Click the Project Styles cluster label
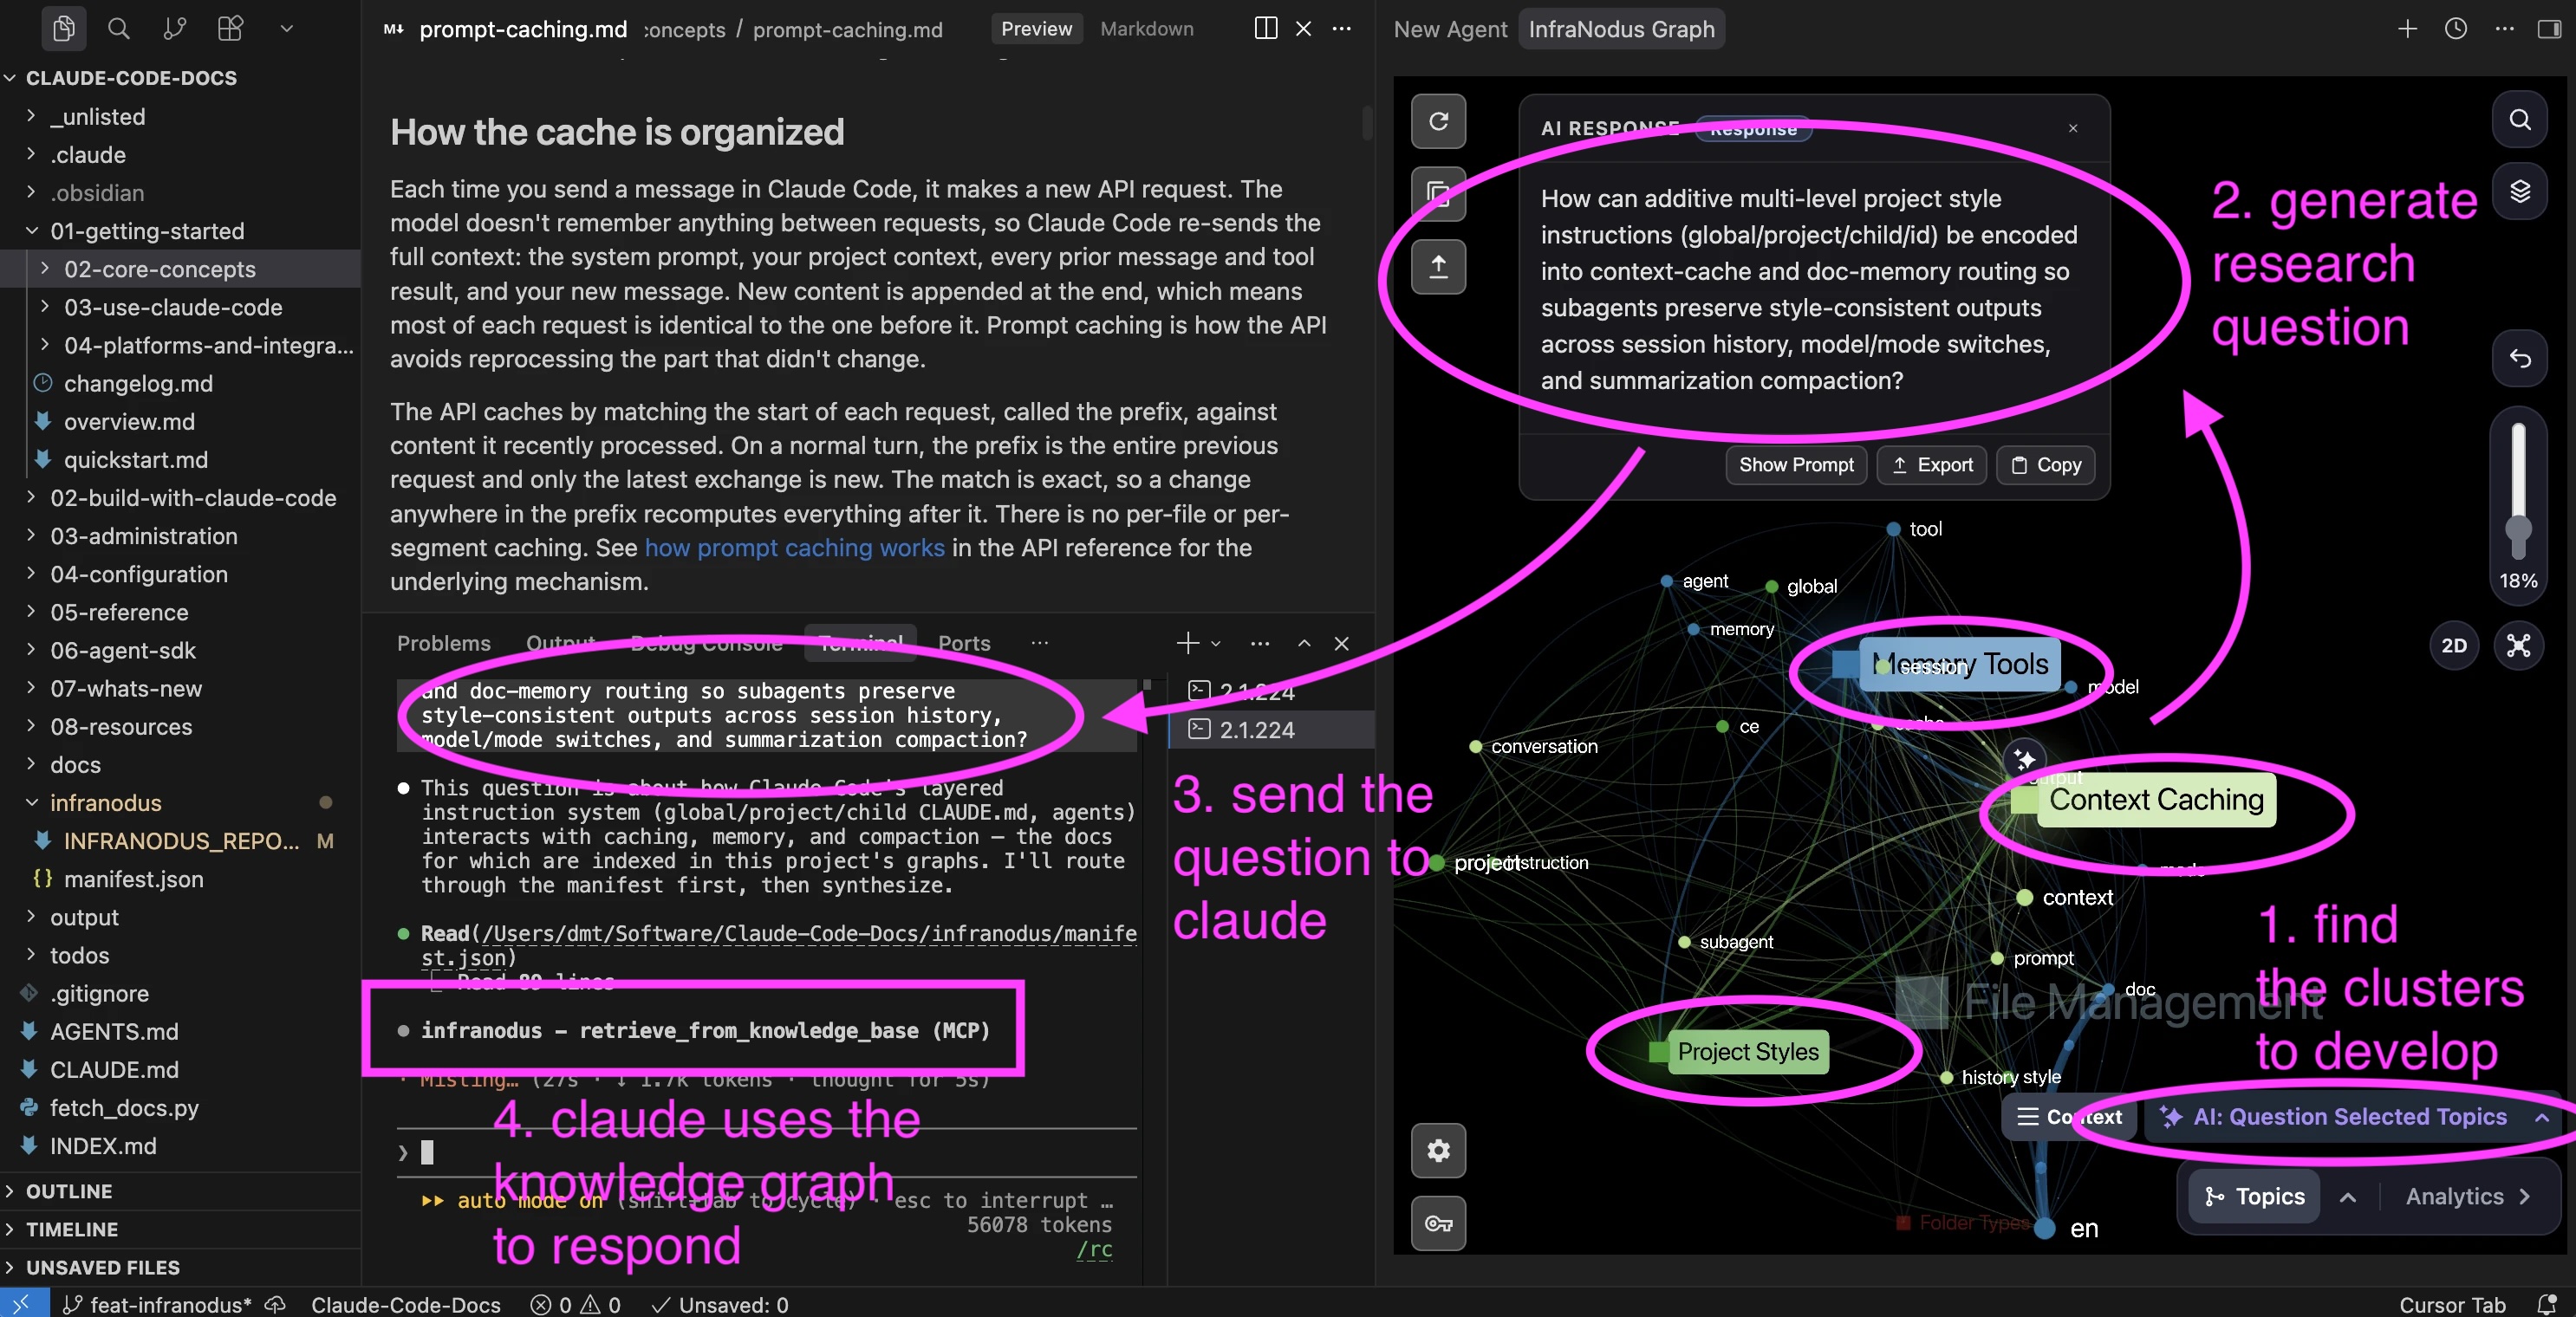Viewport: 2576px width, 1317px height. [1748, 1052]
